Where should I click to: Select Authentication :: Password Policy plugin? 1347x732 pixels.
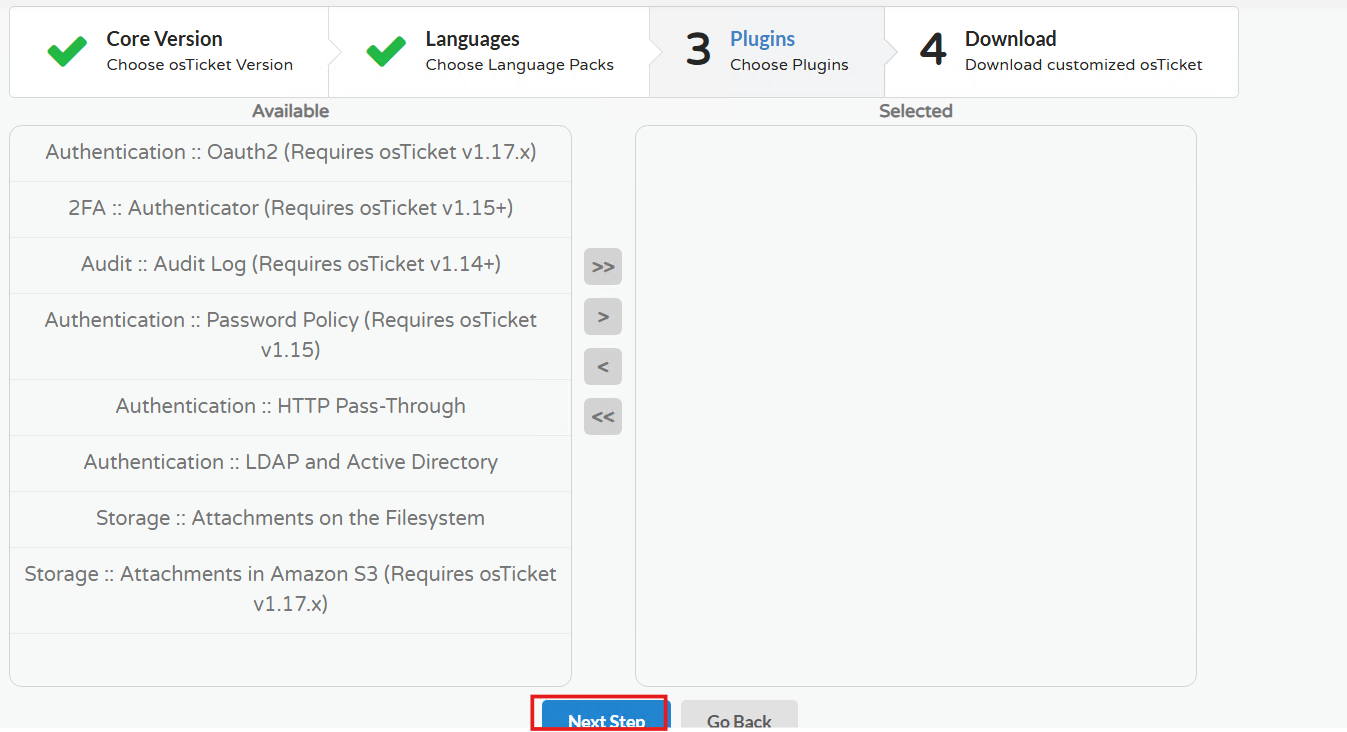pos(291,336)
